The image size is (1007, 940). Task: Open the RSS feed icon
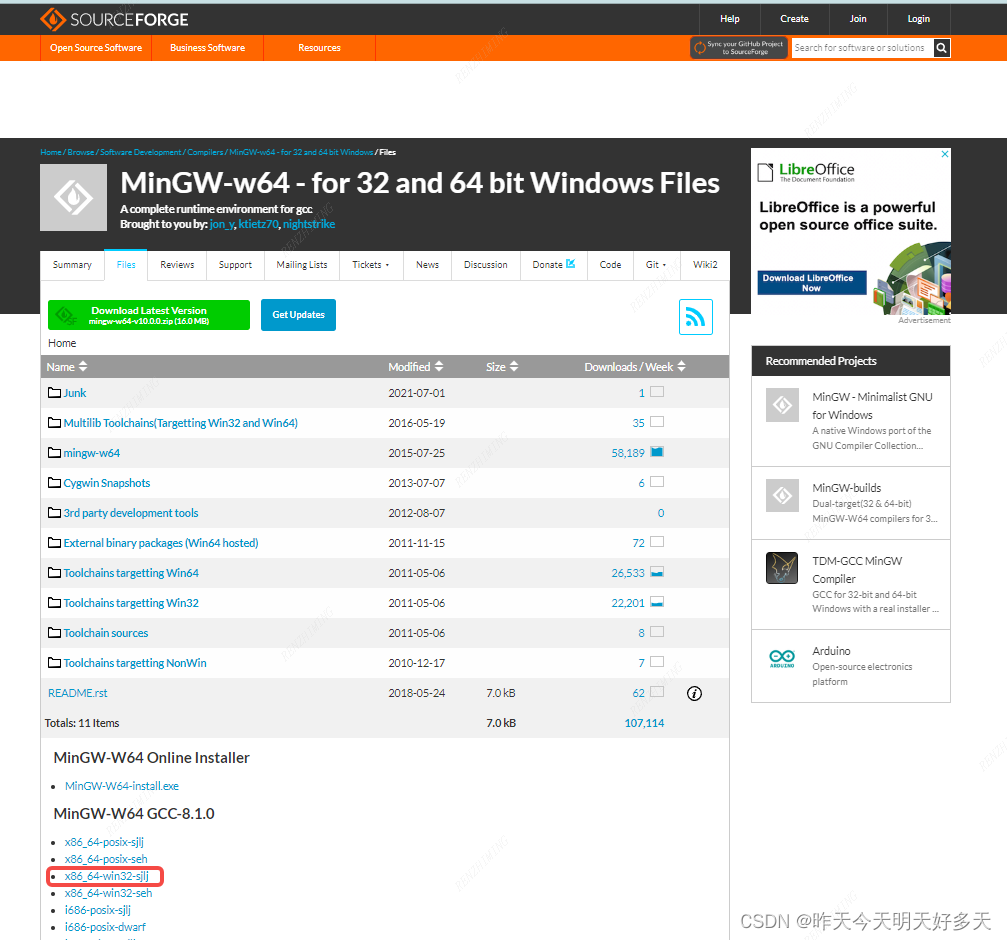pos(696,317)
